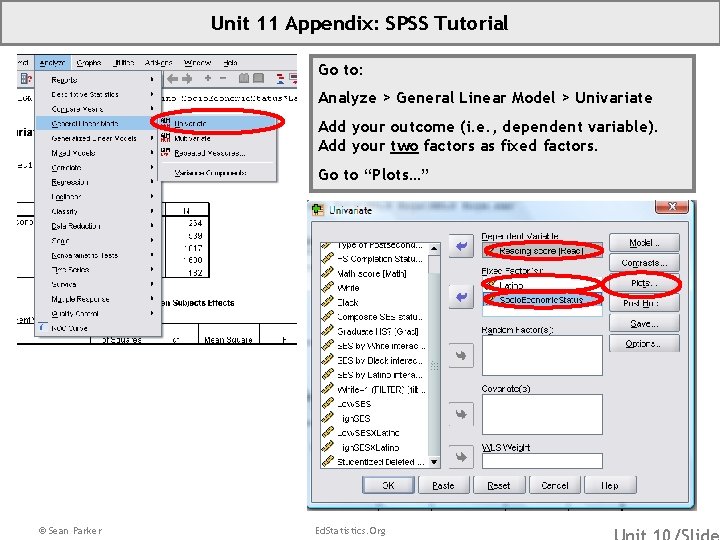Expand the Correlate submenu arrow

pyautogui.click(x=152, y=167)
